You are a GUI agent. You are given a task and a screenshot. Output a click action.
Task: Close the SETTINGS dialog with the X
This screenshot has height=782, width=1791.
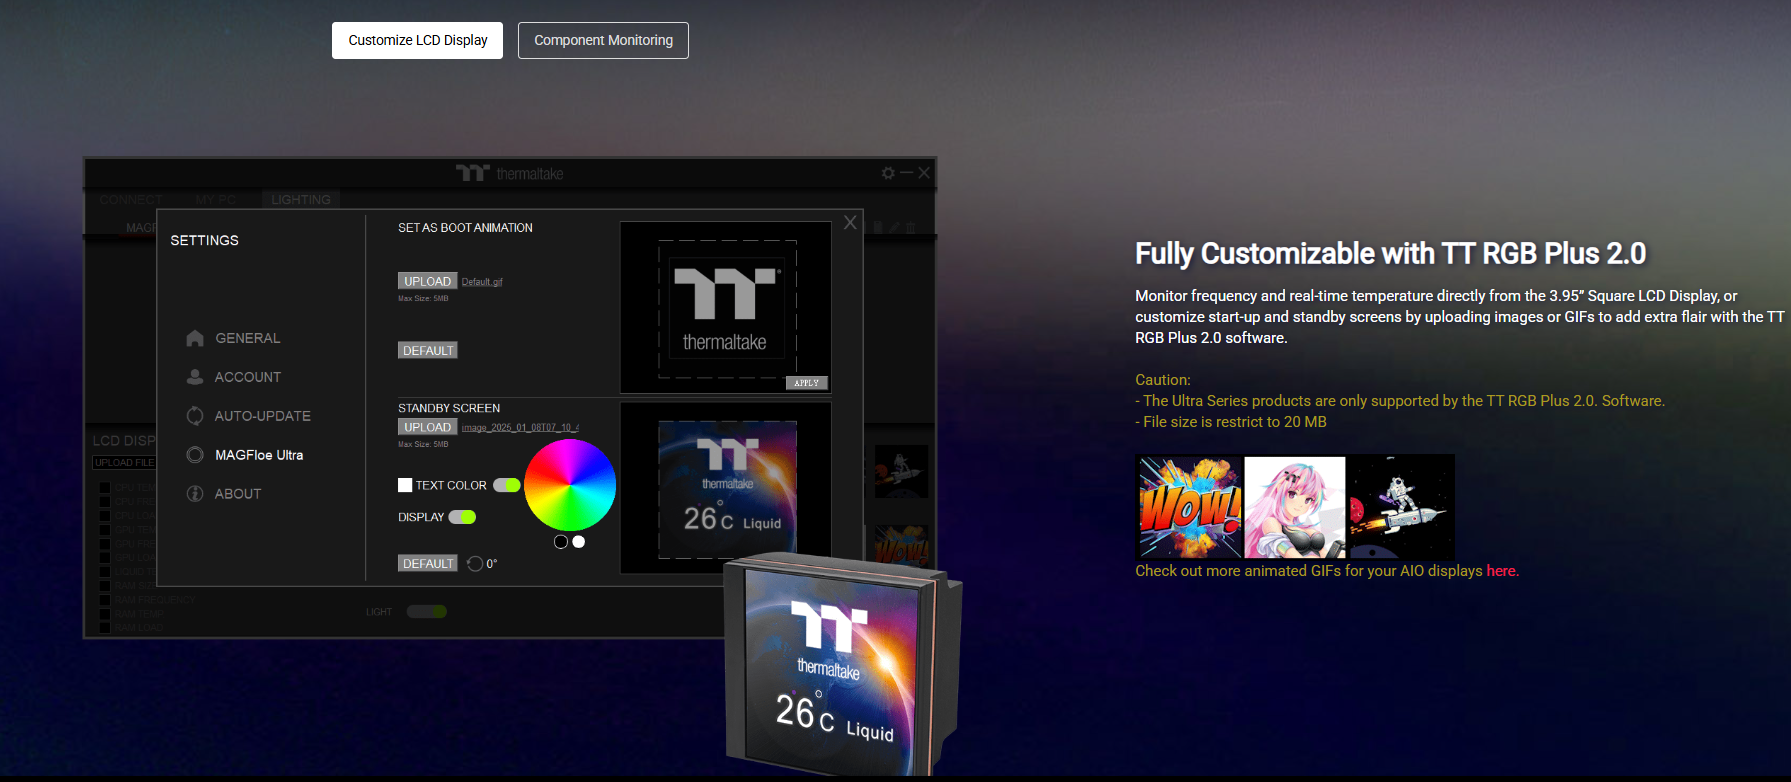coord(850,222)
